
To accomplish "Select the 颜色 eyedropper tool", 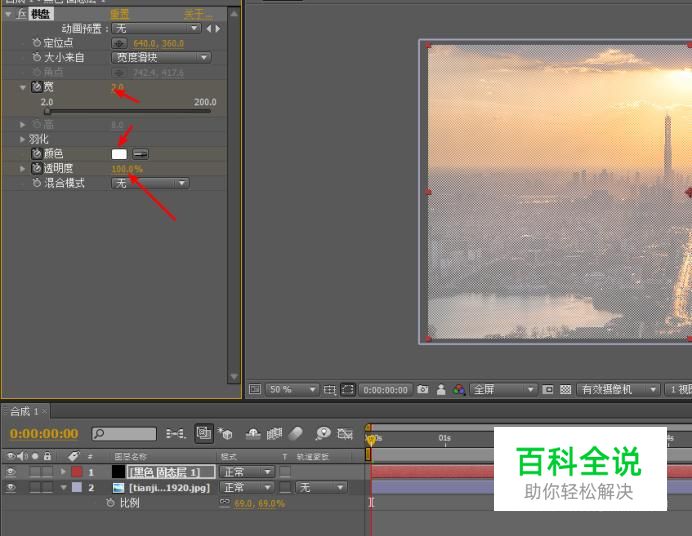I will click(x=140, y=154).
